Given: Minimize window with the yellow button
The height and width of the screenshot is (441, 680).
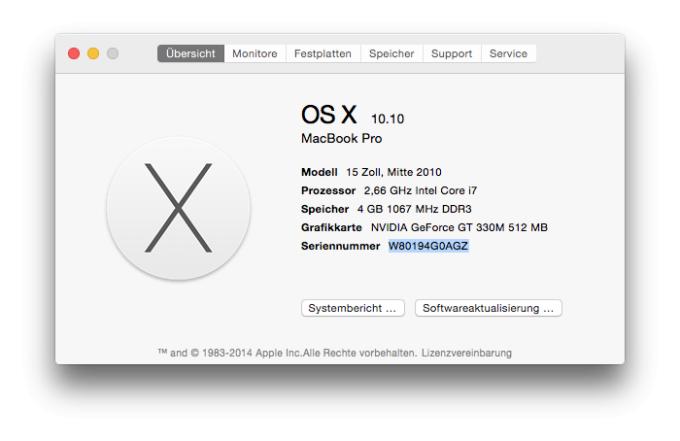Looking at the screenshot, I should point(93,53).
